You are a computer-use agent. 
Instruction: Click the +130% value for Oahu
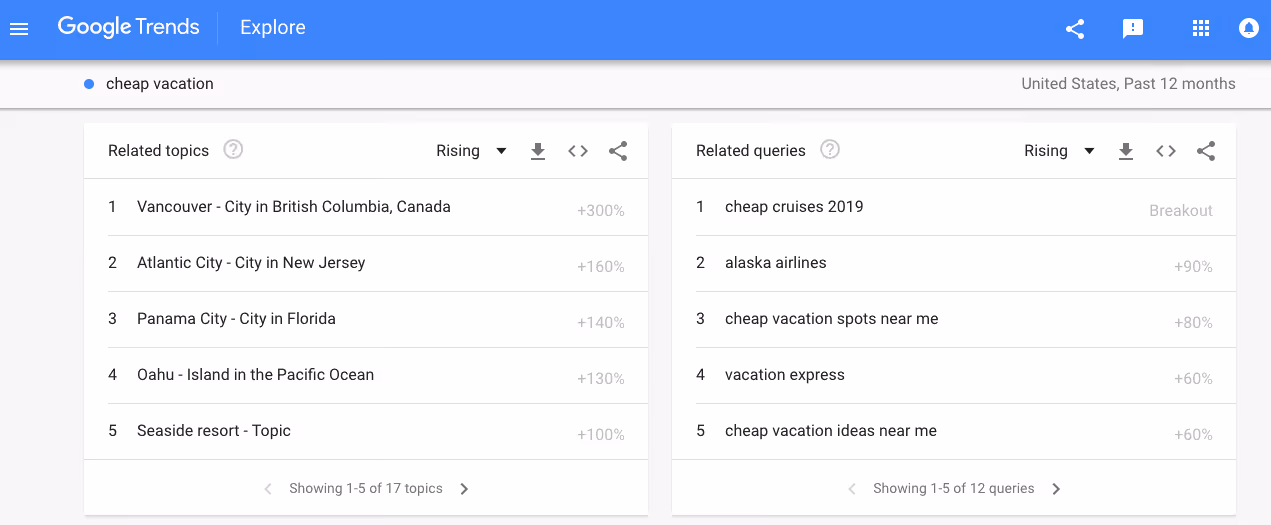[601, 379]
